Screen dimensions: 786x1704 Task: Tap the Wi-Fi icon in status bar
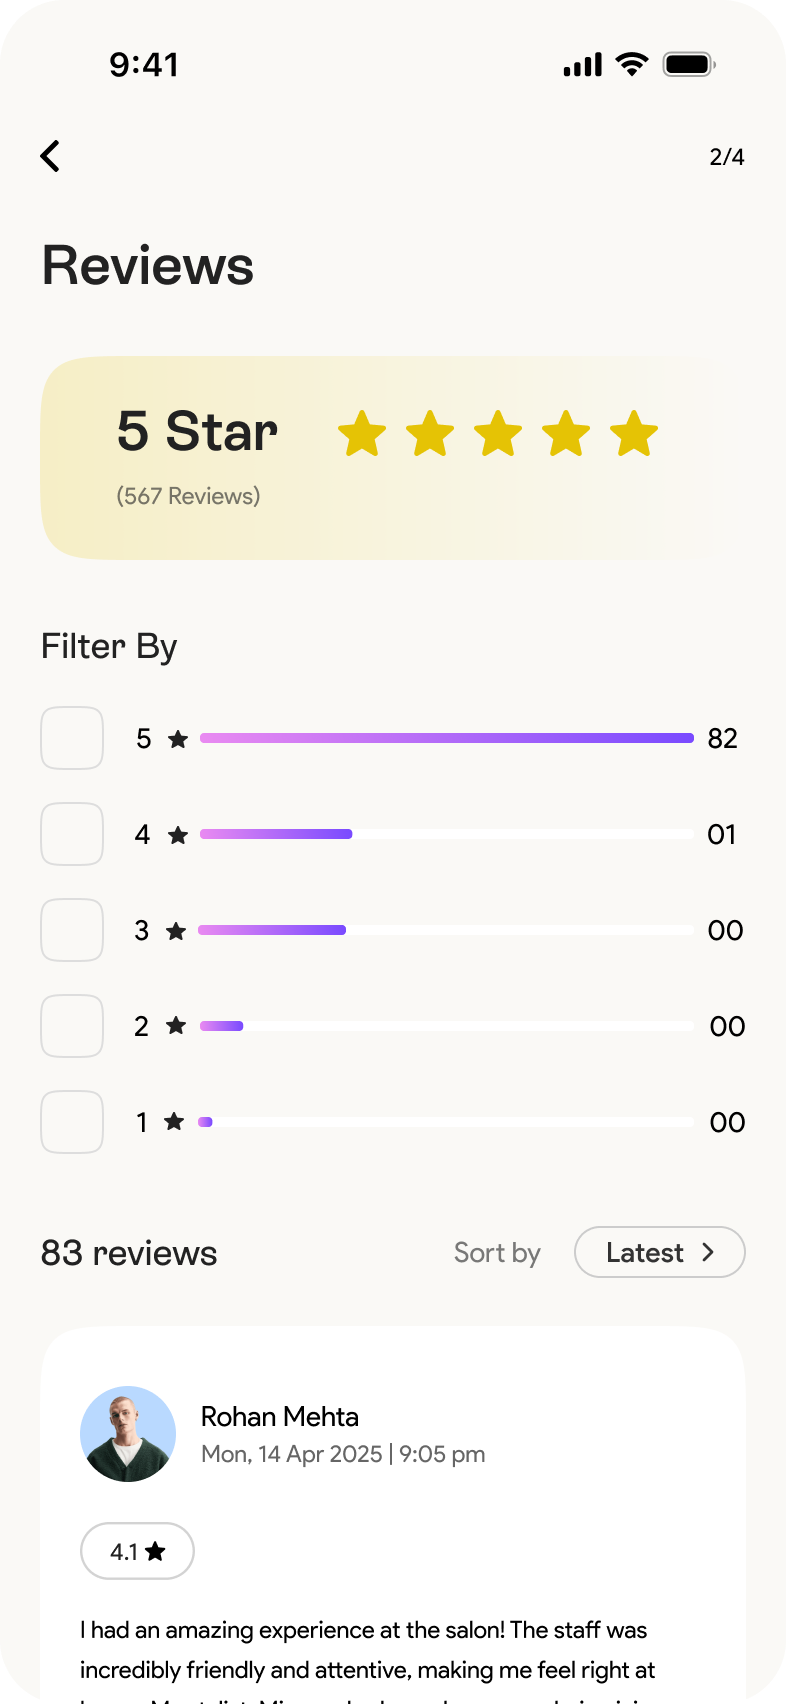(x=632, y=64)
